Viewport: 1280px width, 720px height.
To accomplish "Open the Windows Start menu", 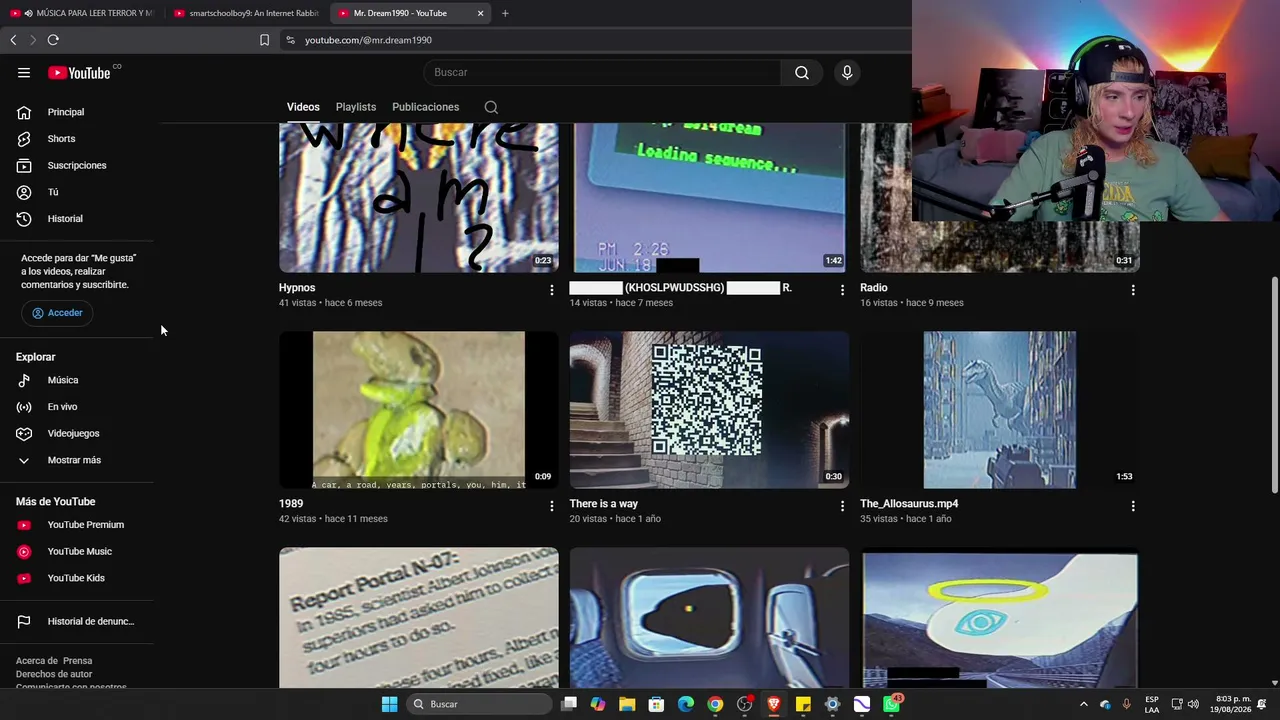I will tap(389, 704).
